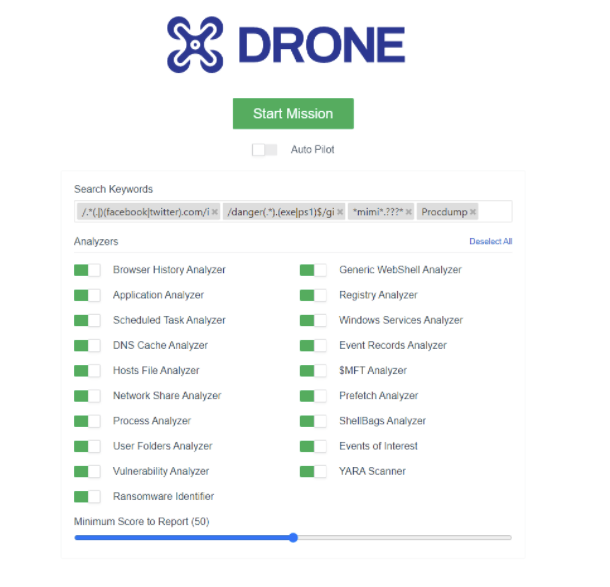
Task: Turn off Network Share Analyzer
Action: pyautogui.click(x=87, y=396)
